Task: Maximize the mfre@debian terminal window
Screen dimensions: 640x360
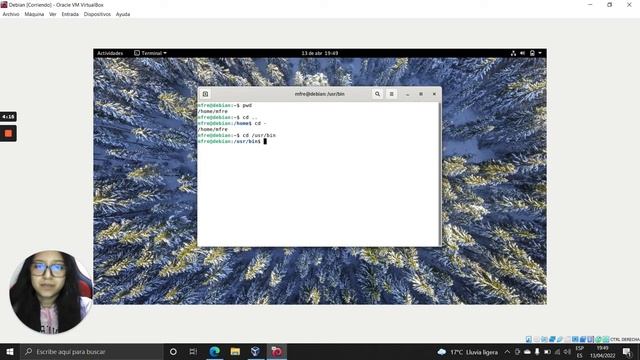Action: 421,94
